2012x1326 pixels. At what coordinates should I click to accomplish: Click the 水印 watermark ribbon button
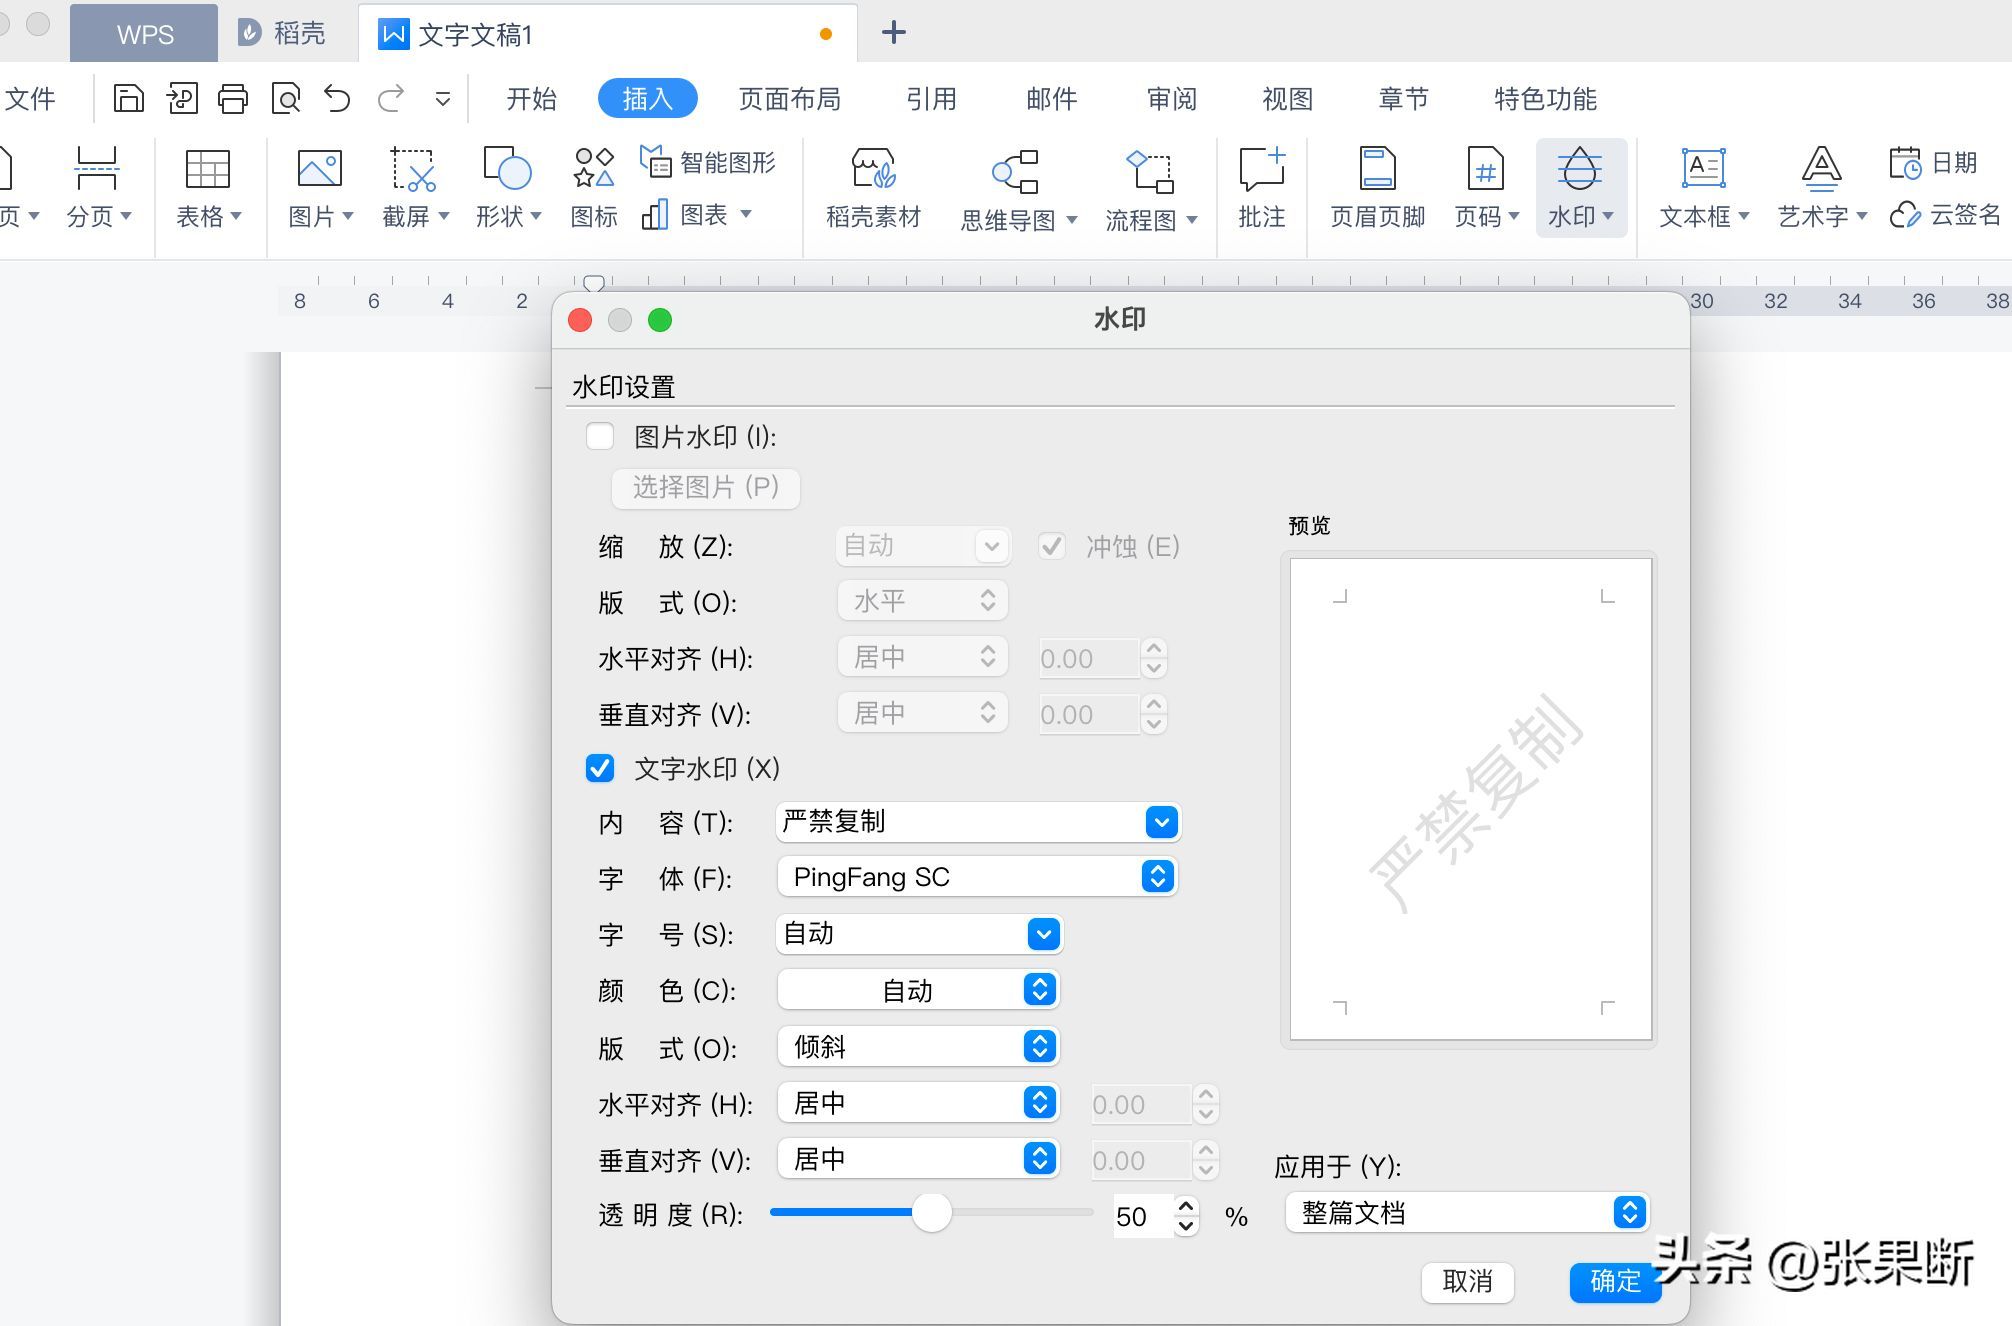pos(1581,187)
